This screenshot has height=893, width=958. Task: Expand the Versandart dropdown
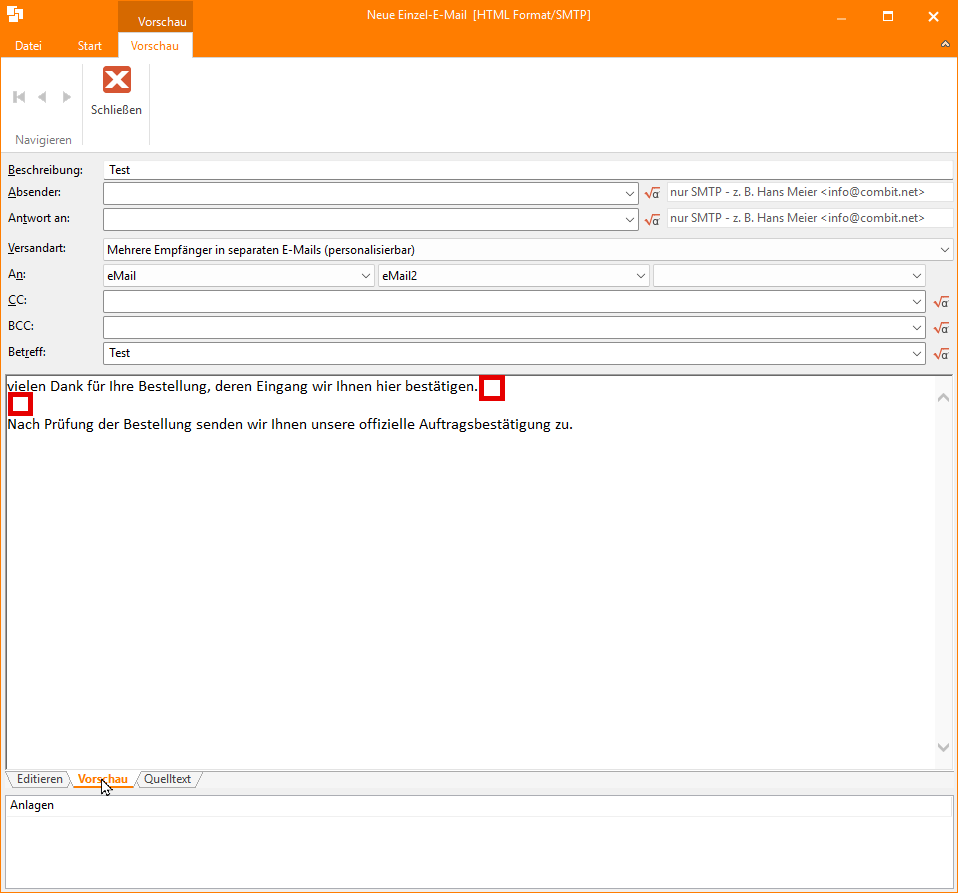tap(944, 250)
